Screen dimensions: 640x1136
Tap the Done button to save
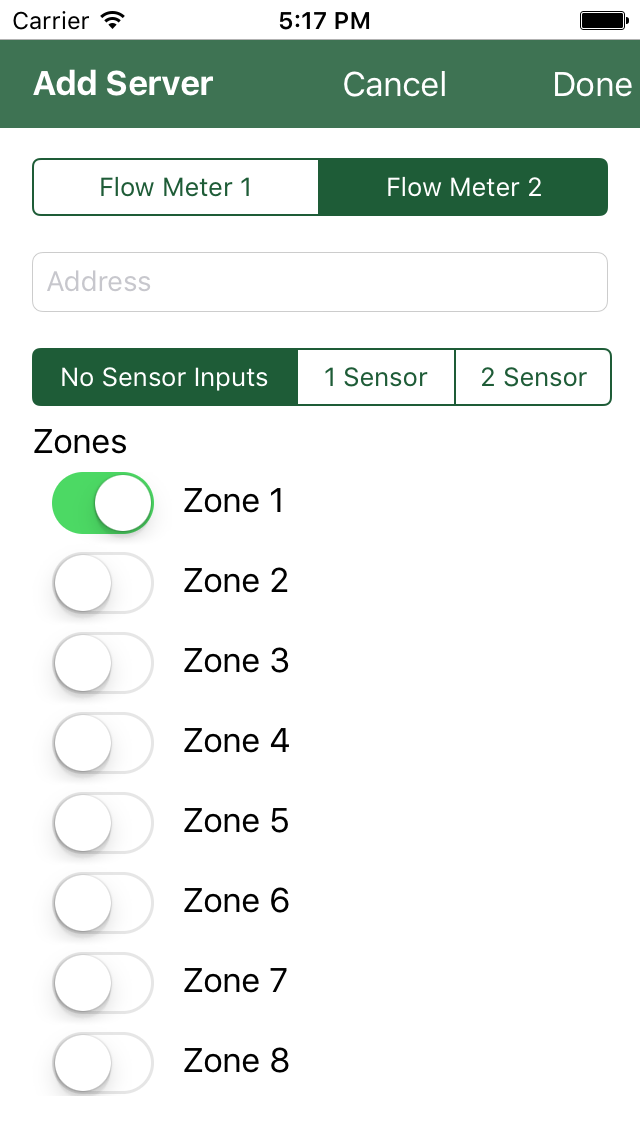pos(592,84)
